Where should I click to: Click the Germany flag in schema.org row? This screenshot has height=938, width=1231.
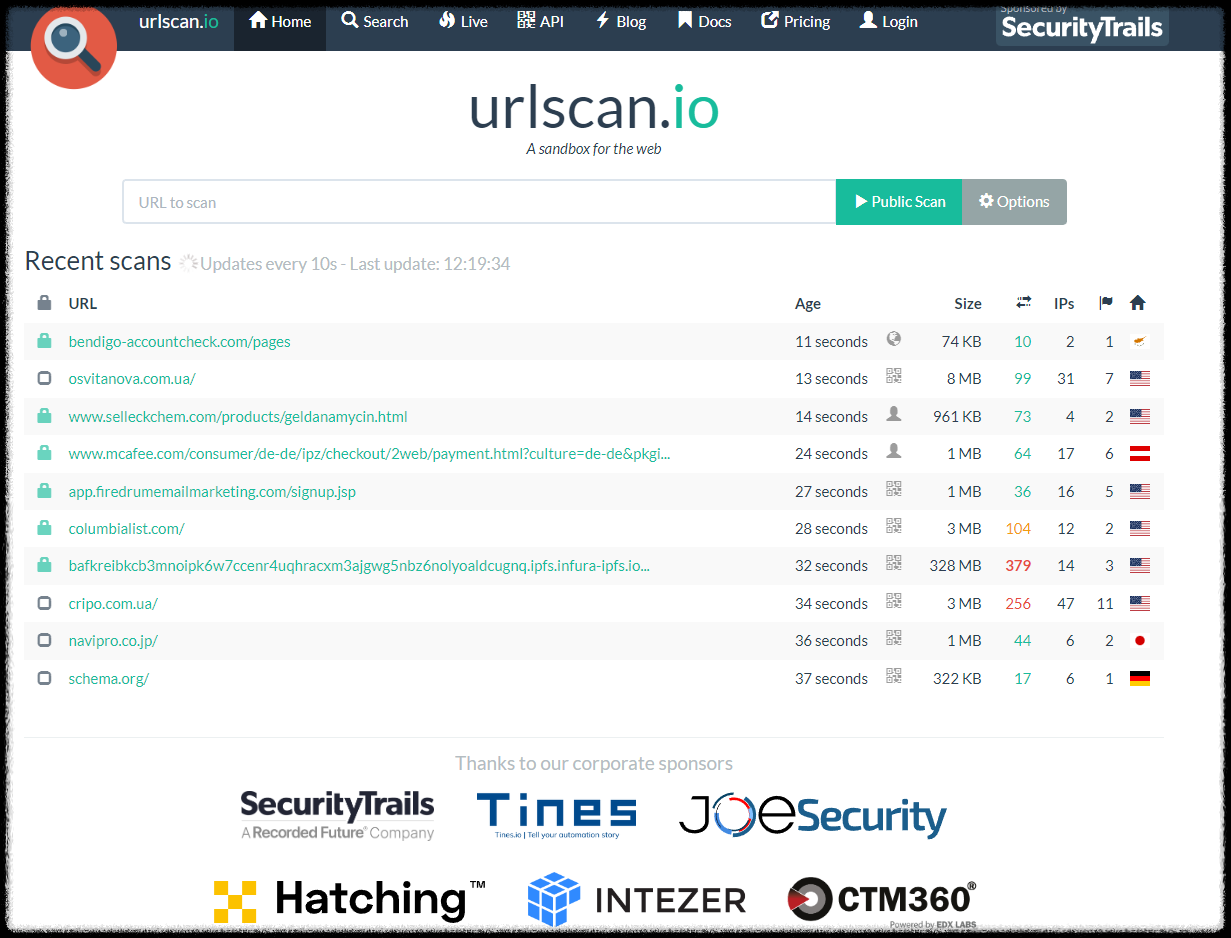point(1139,679)
